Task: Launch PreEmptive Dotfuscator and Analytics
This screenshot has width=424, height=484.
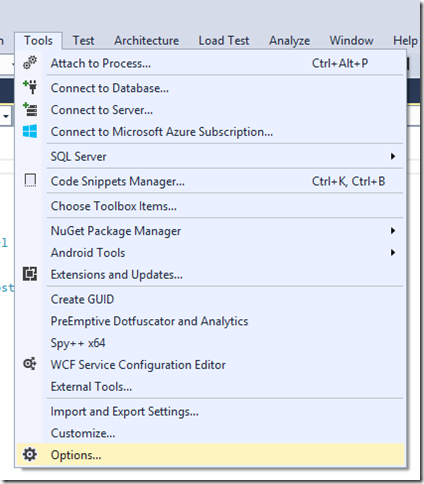Action: click(210, 321)
